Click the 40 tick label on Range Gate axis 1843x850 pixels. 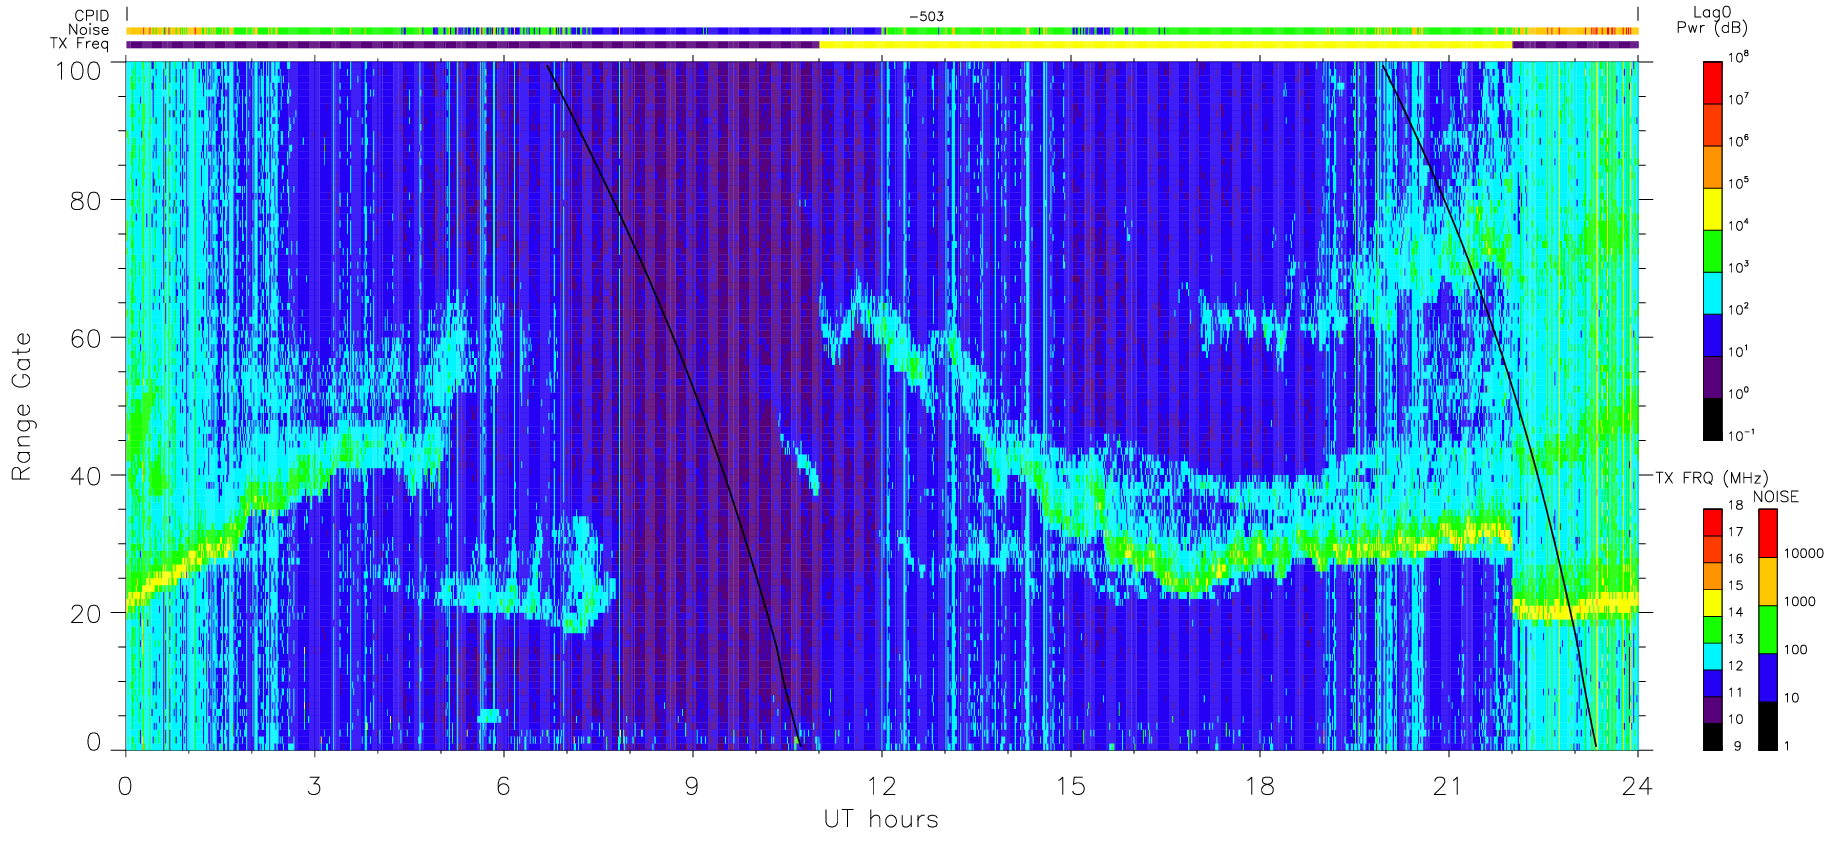pos(85,476)
